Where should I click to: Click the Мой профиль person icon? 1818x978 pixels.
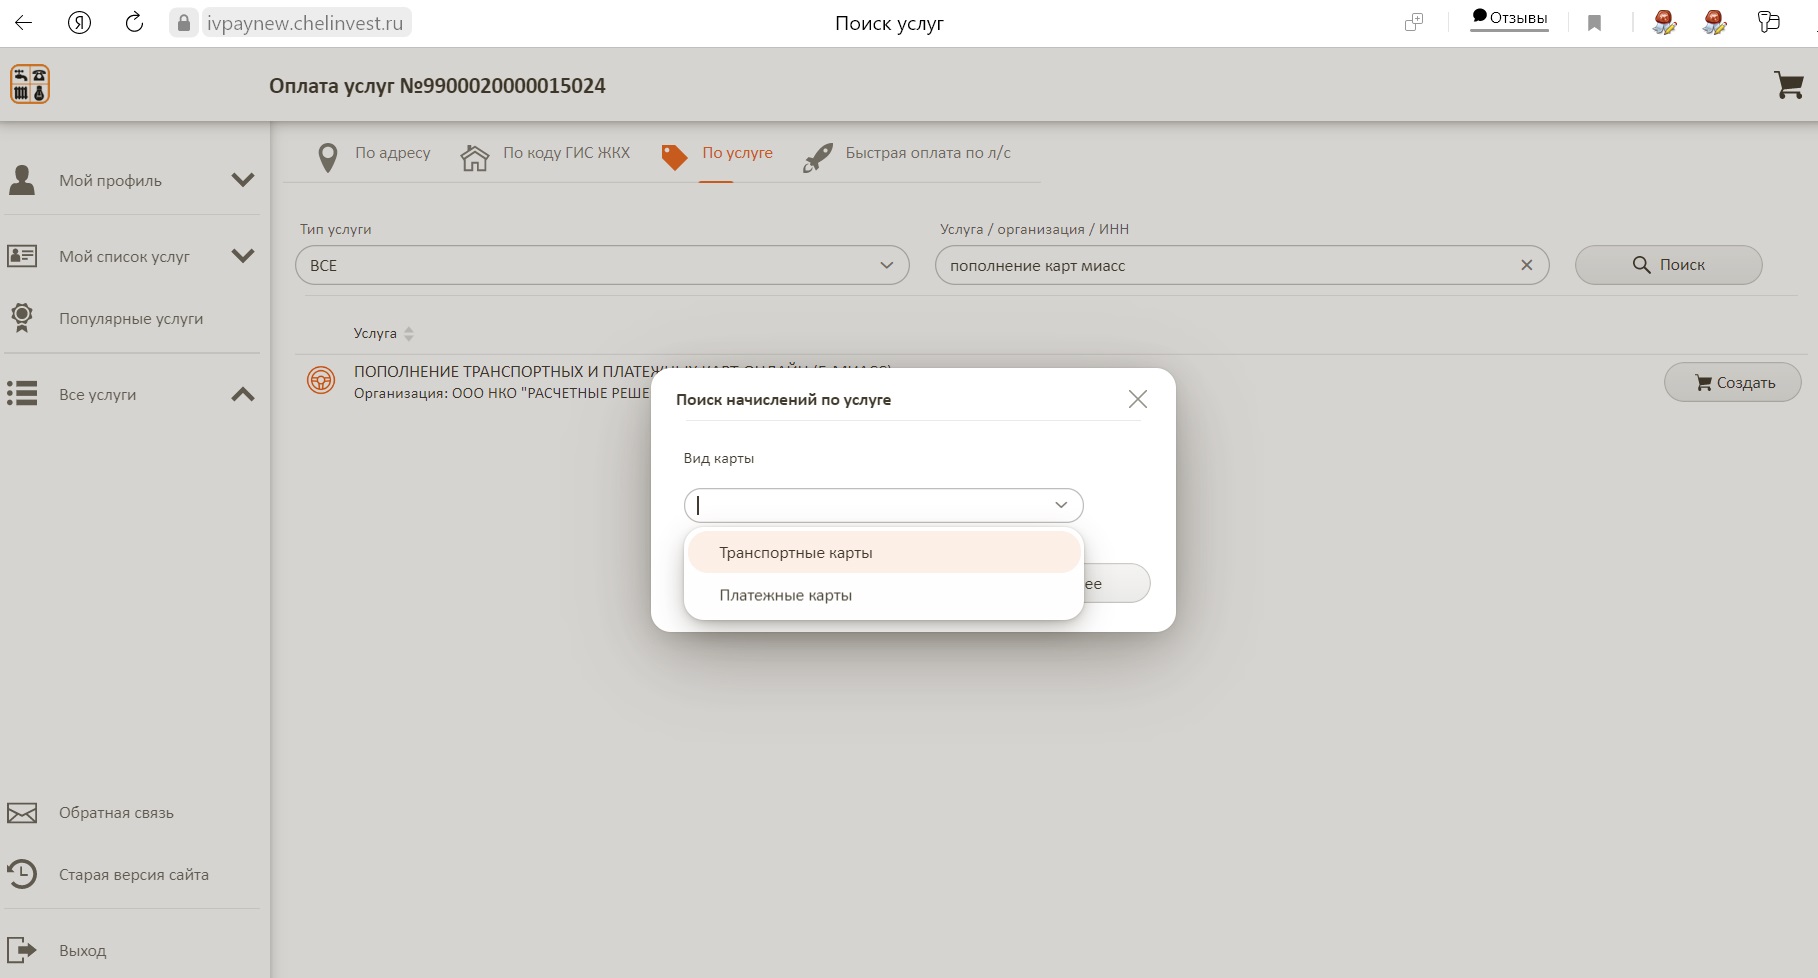click(22, 180)
